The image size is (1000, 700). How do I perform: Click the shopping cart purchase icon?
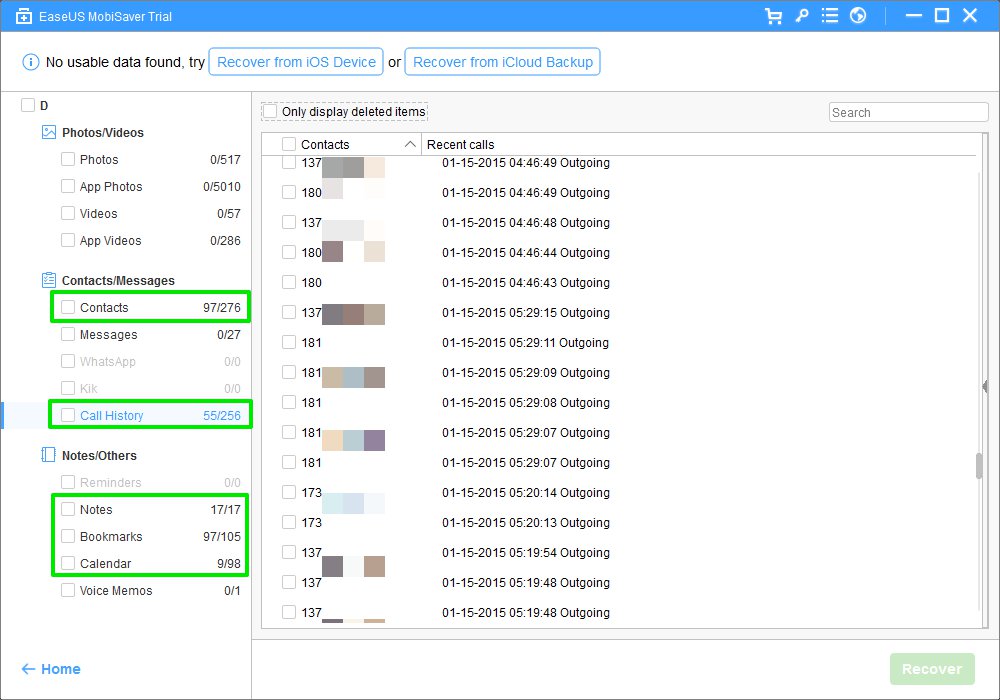coord(773,16)
